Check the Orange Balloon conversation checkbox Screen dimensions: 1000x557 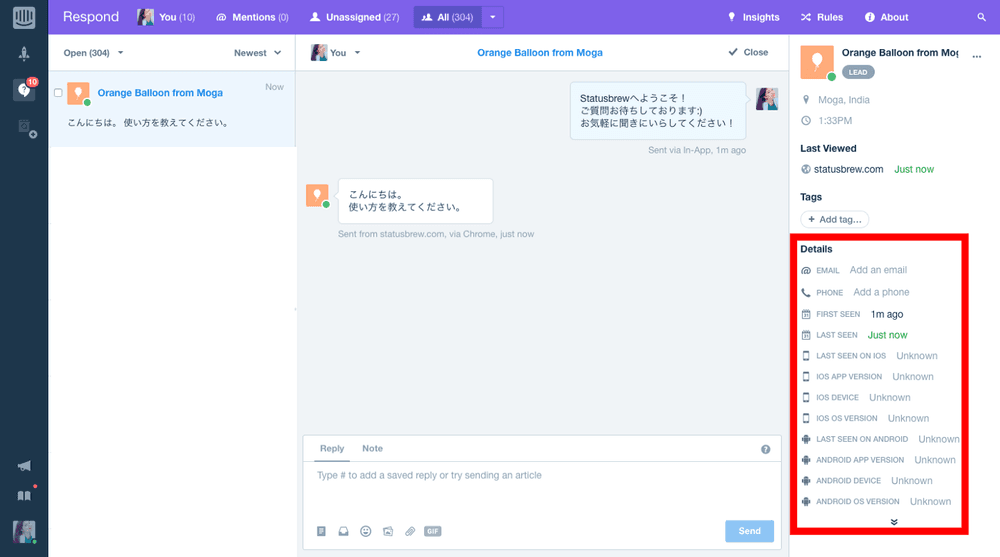click(x=58, y=93)
